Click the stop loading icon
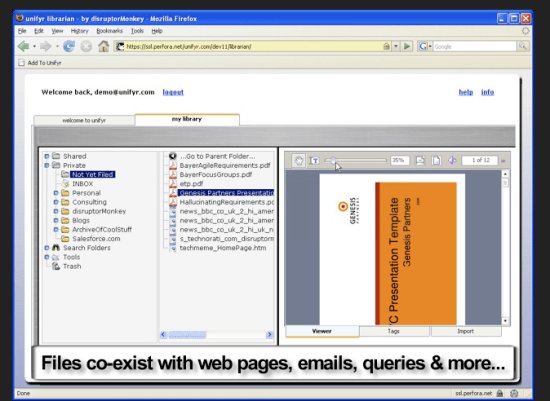Screen dimensions: 550x401 coord(86,46)
